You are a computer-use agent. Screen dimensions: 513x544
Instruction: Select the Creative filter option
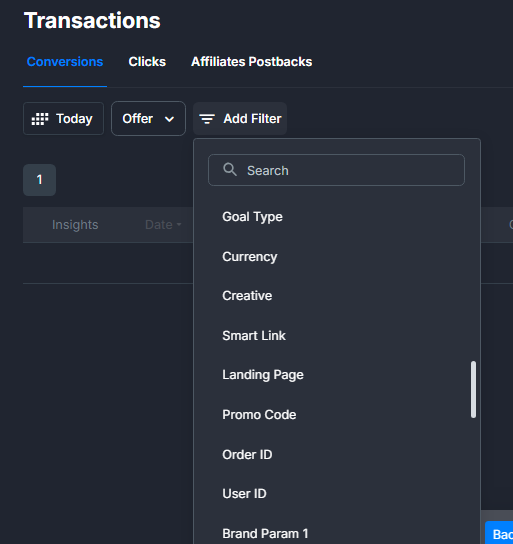point(247,296)
